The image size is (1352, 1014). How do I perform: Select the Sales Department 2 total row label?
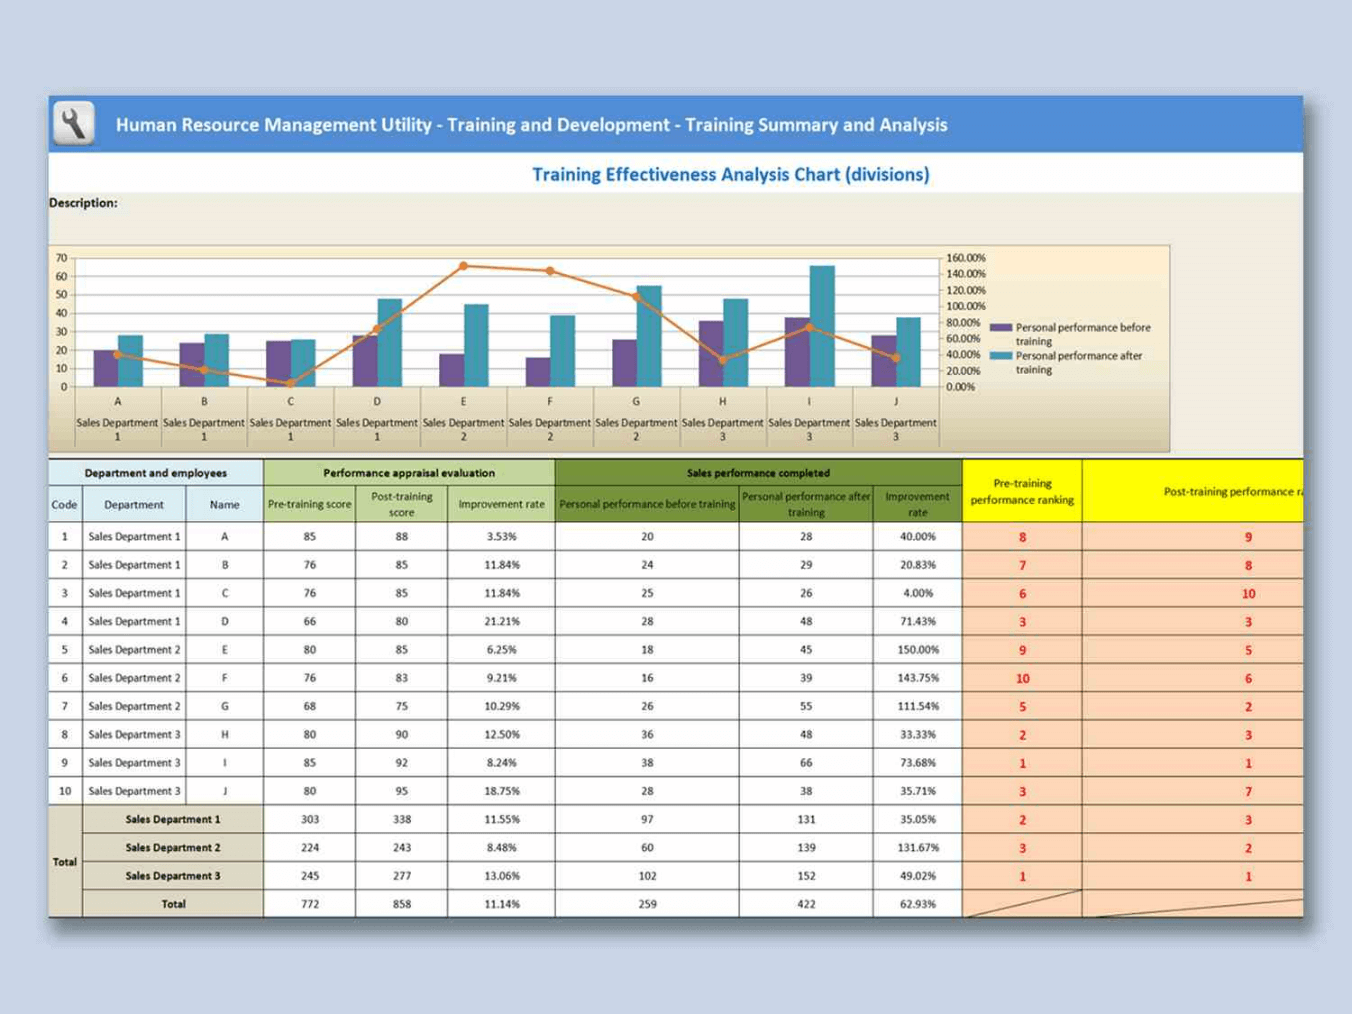click(x=173, y=848)
